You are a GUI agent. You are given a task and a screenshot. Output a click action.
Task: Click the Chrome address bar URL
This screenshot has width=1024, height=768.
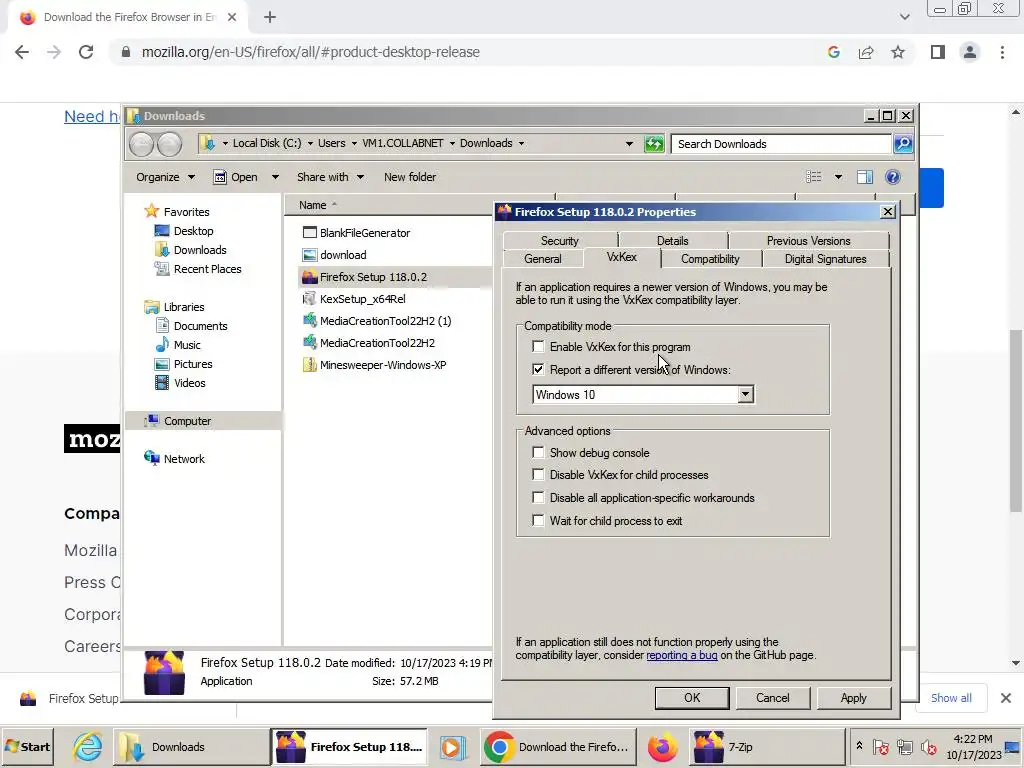click(x=311, y=52)
